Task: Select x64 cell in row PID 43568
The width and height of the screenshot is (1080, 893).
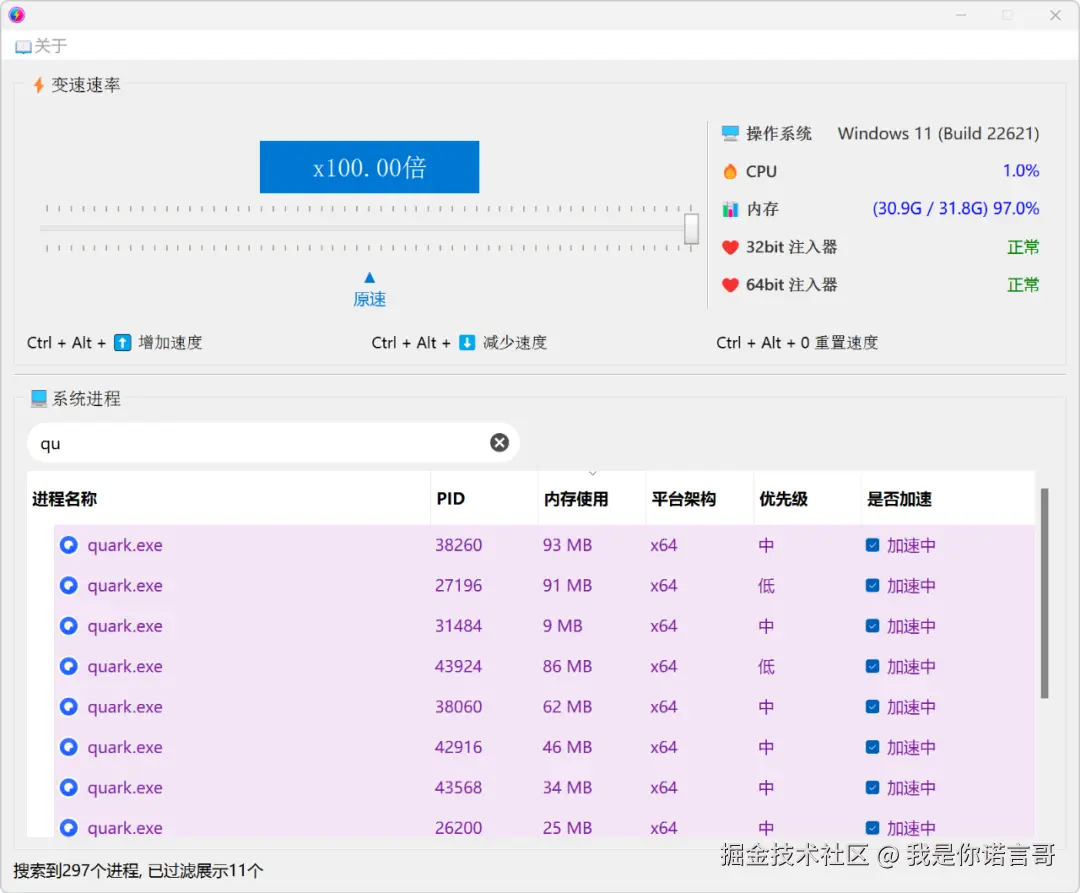Action: pos(663,788)
